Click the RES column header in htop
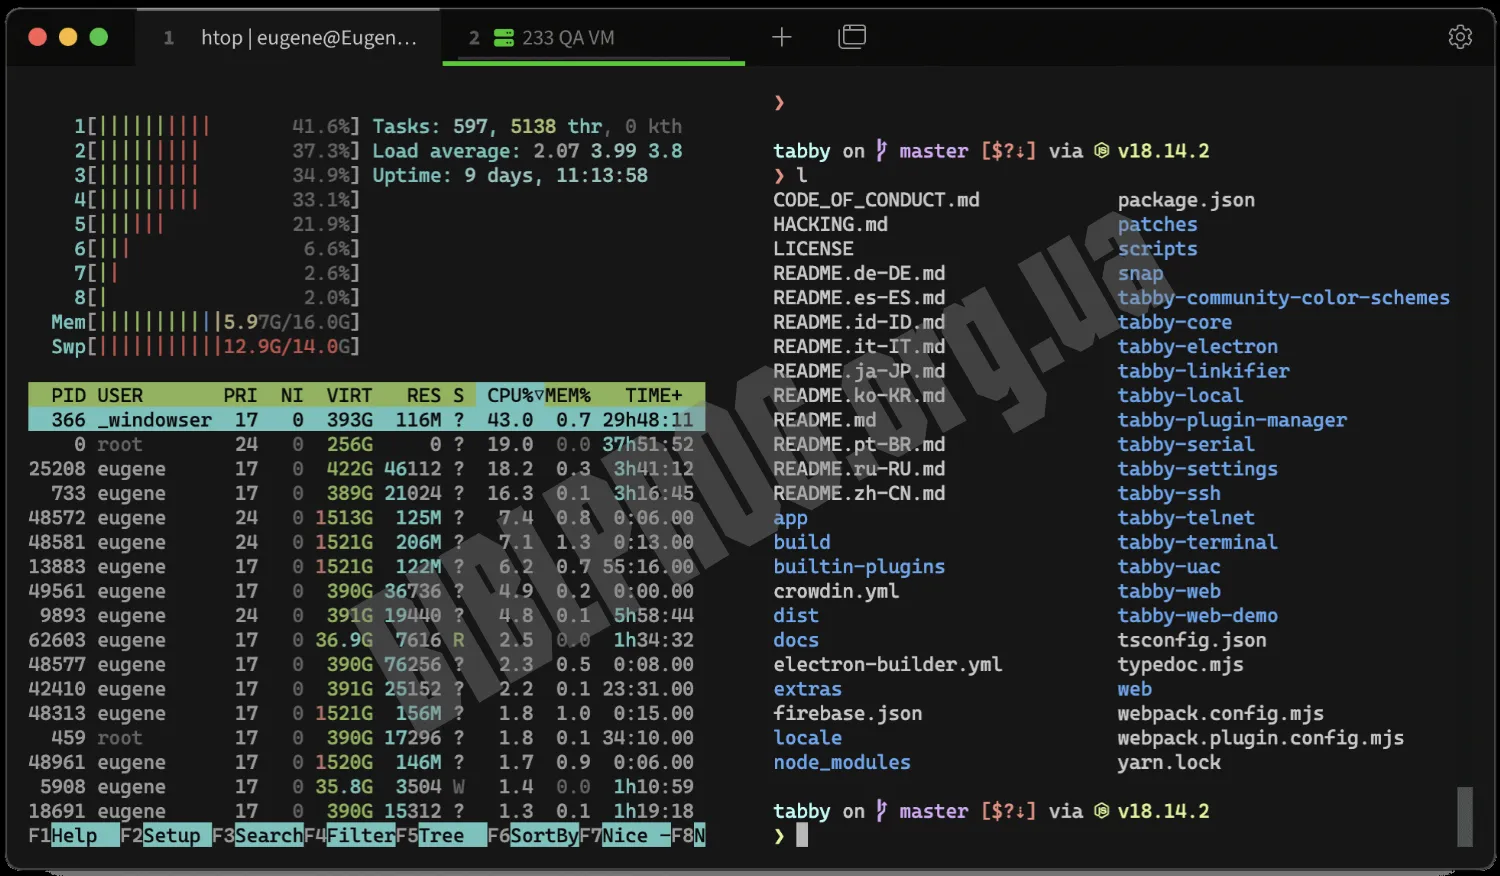The width and height of the screenshot is (1500, 876). click(424, 395)
